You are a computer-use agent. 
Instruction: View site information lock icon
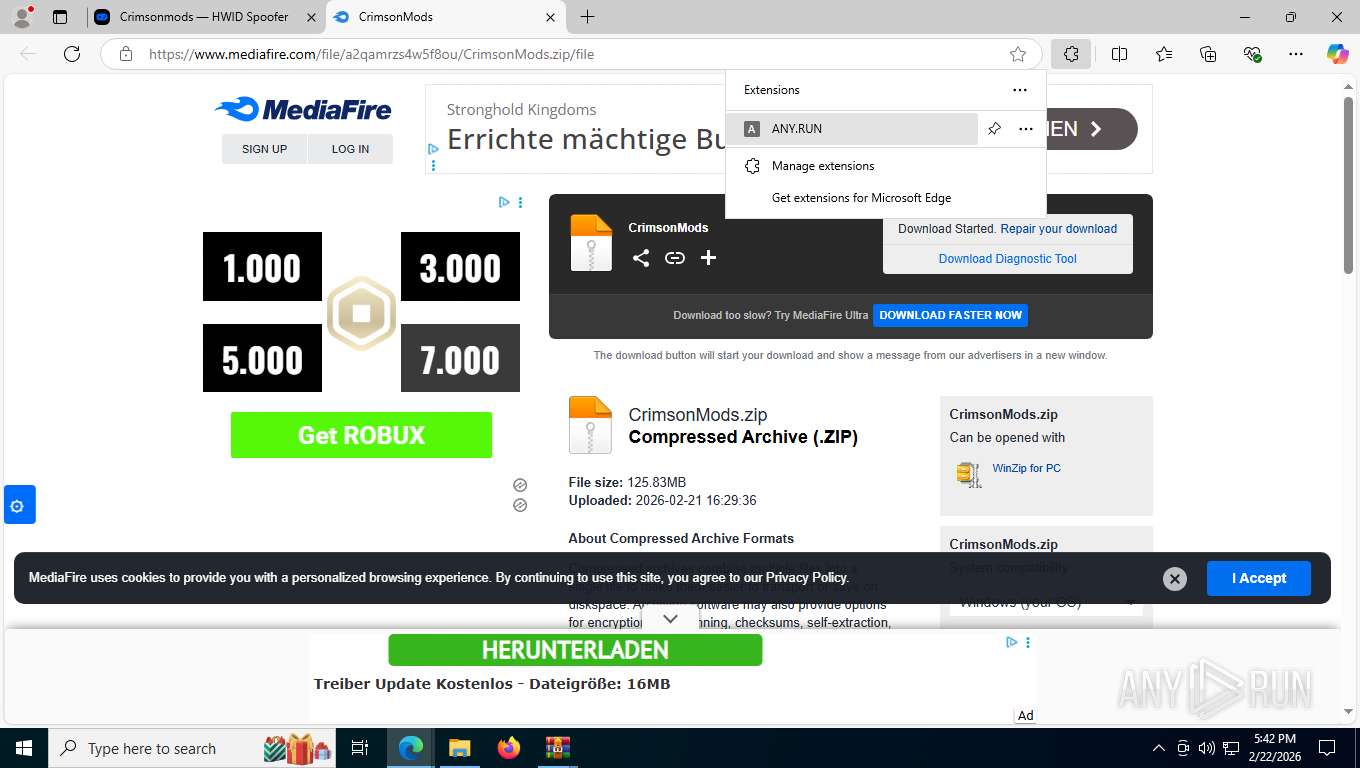(x=126, y=54)
